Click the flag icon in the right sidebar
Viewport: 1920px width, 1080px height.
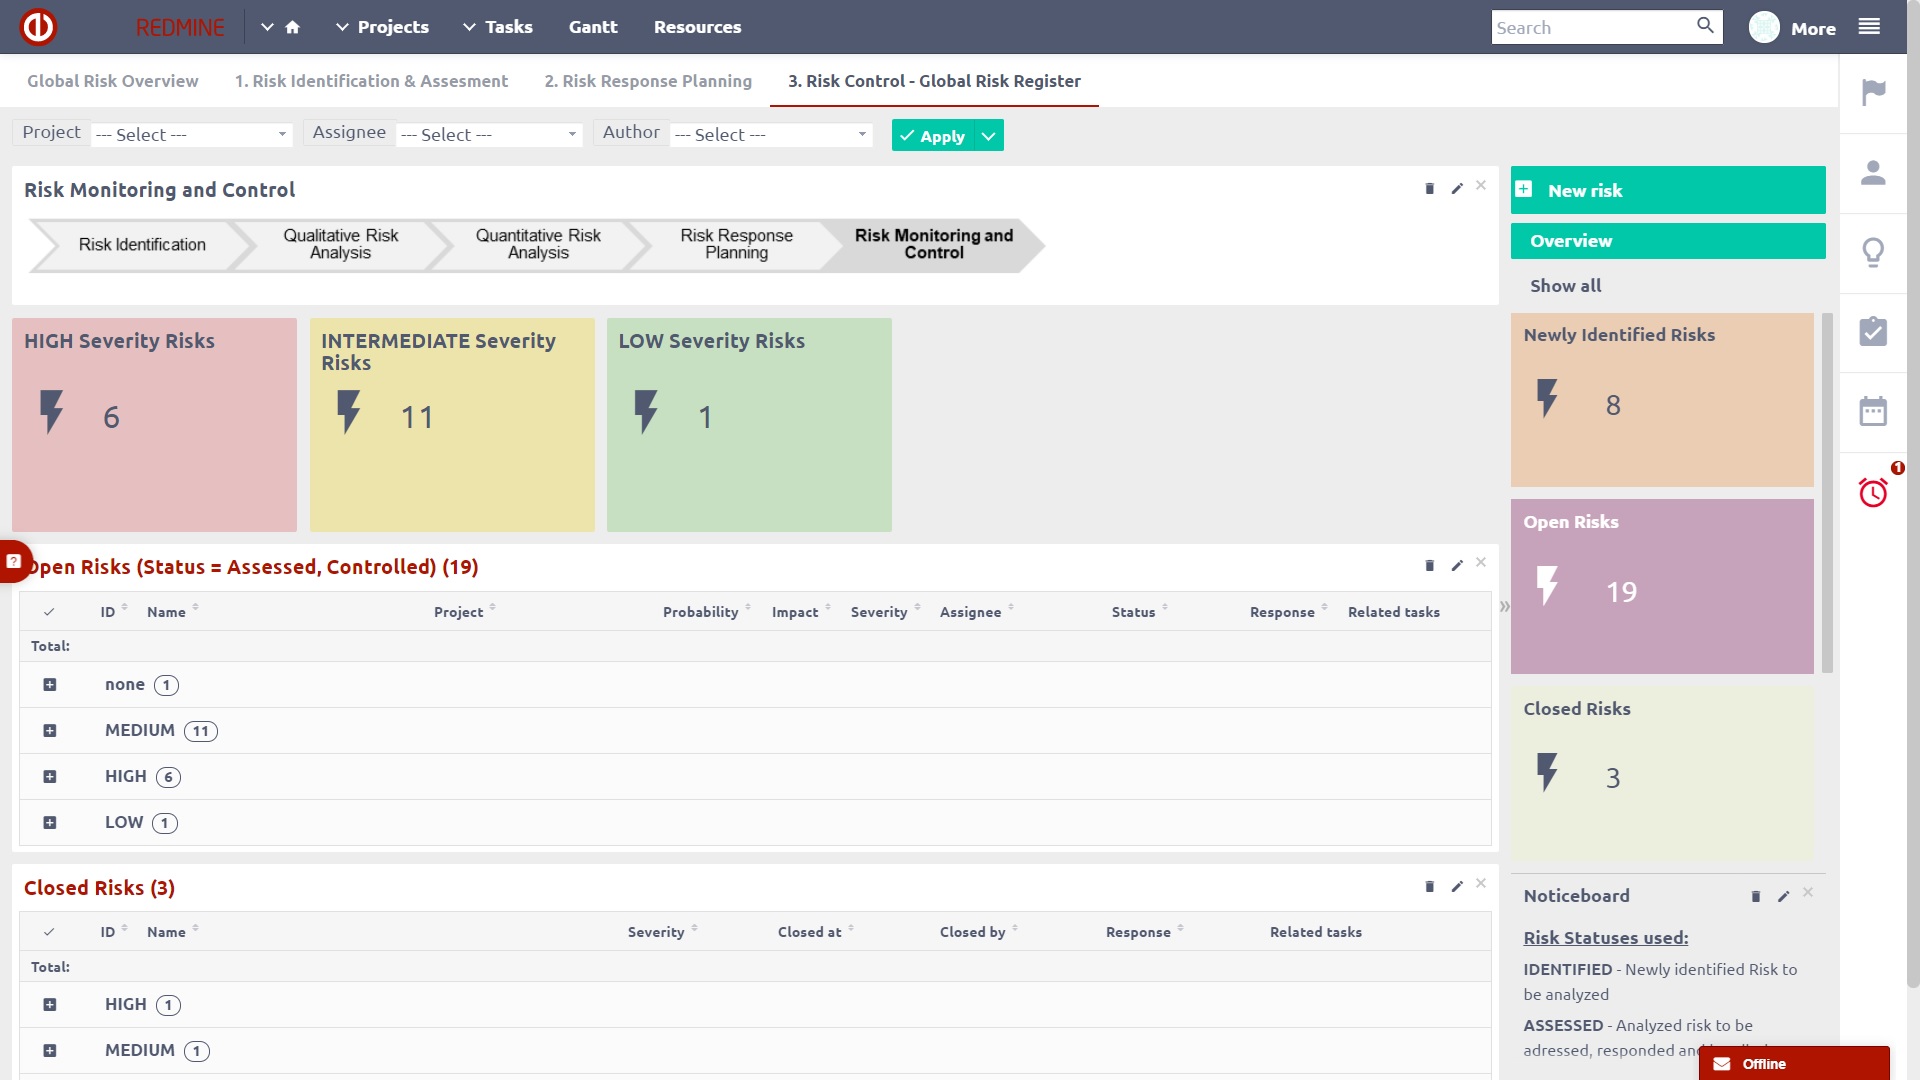click(1875, 90)
